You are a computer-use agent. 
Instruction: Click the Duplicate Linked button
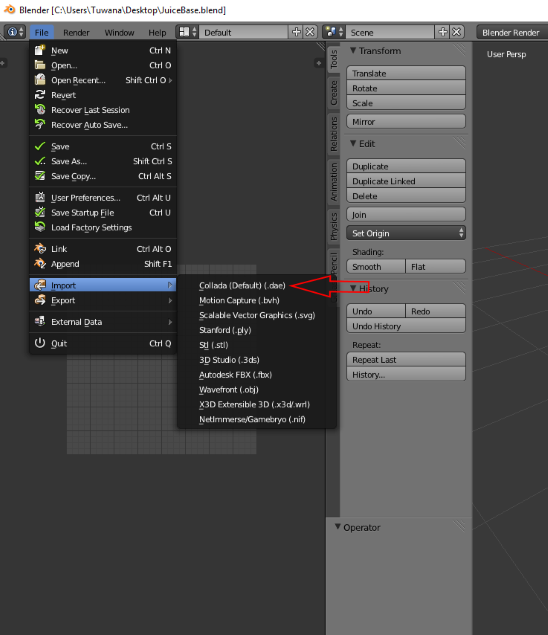point(406,181)
